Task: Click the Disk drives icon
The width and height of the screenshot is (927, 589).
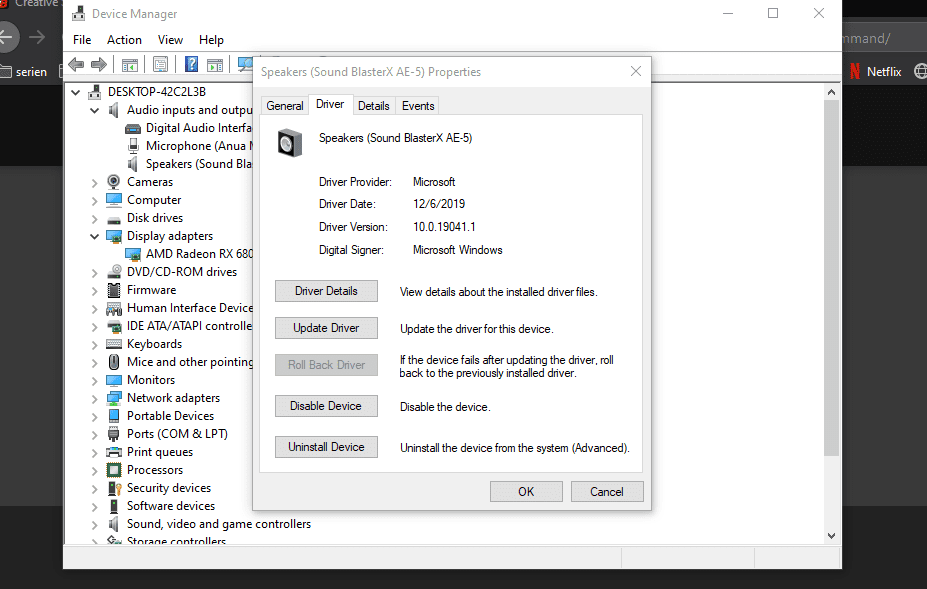Action: click(x=114, y=219)
